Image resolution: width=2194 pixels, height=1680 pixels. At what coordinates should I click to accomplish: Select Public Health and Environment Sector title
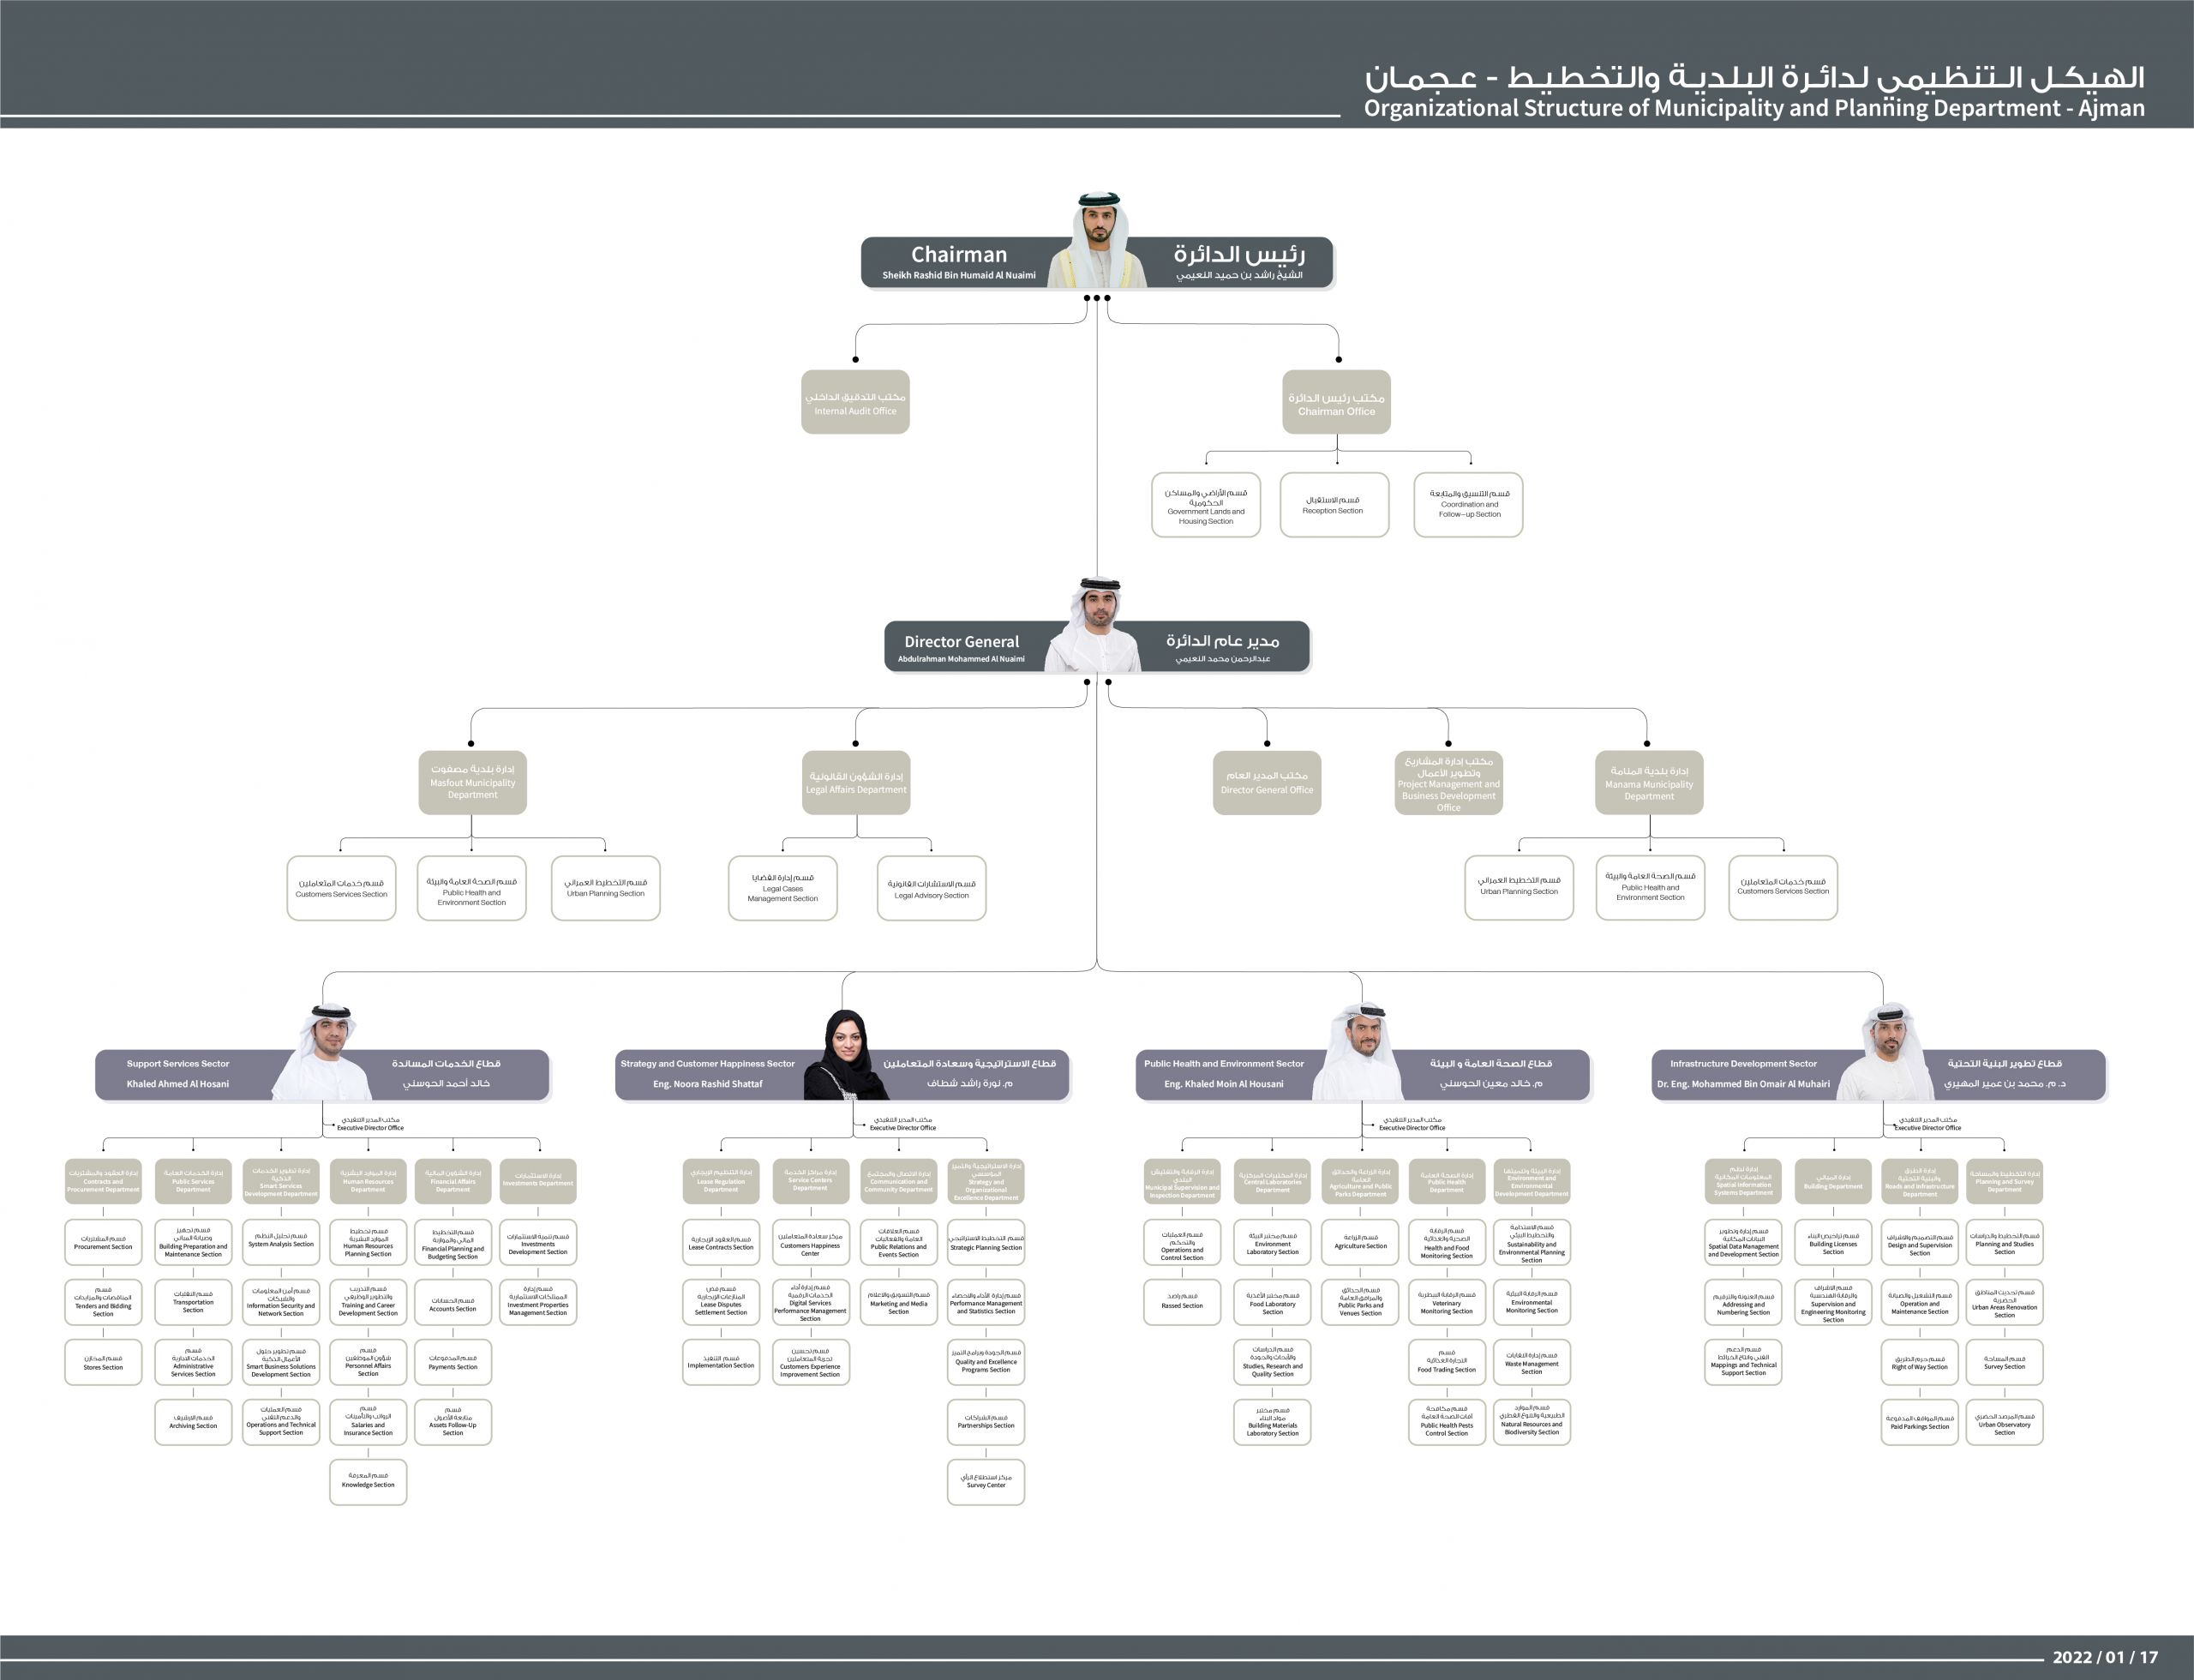tap(1224, 1064)
